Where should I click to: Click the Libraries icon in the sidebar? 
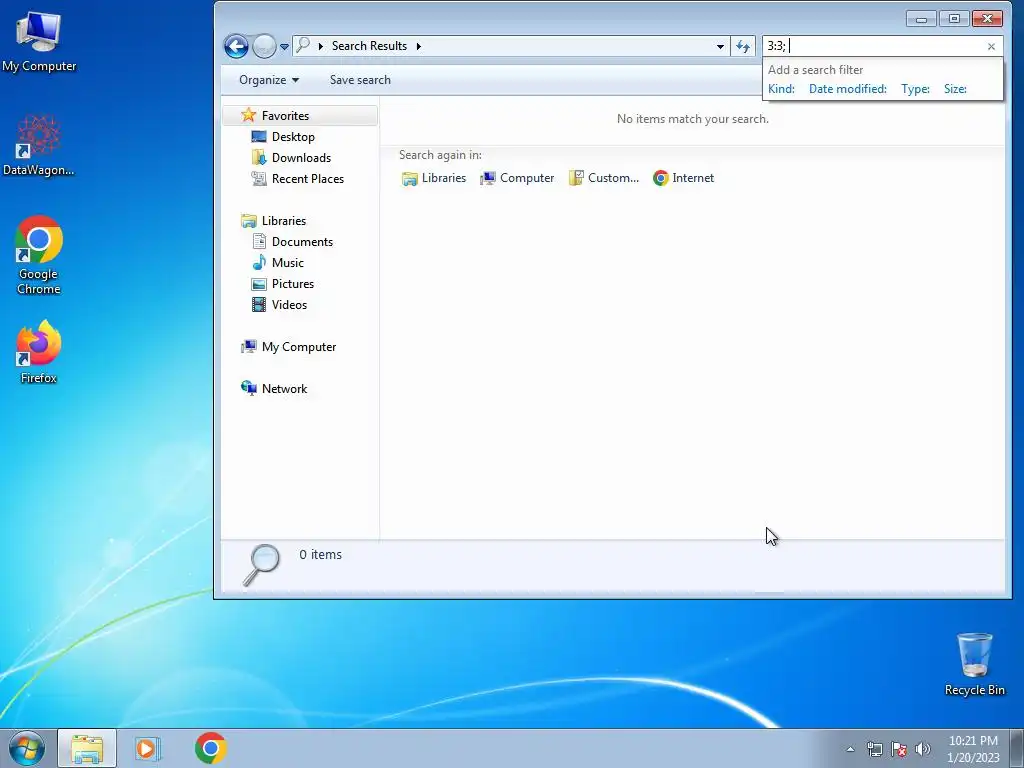coord(248,221)
